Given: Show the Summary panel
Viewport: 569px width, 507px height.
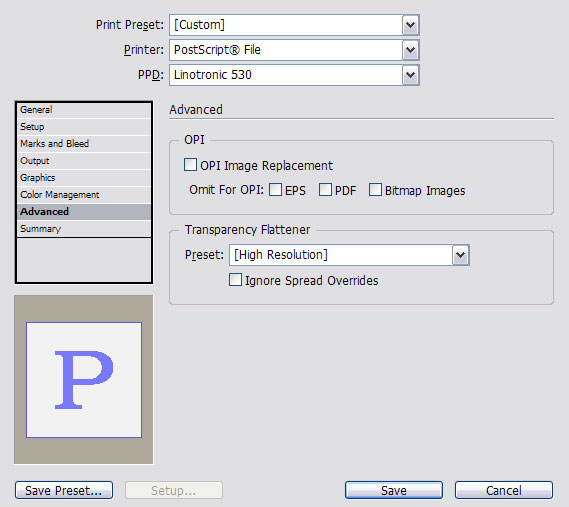Looking at the screenshot, I should click(84, 229).
